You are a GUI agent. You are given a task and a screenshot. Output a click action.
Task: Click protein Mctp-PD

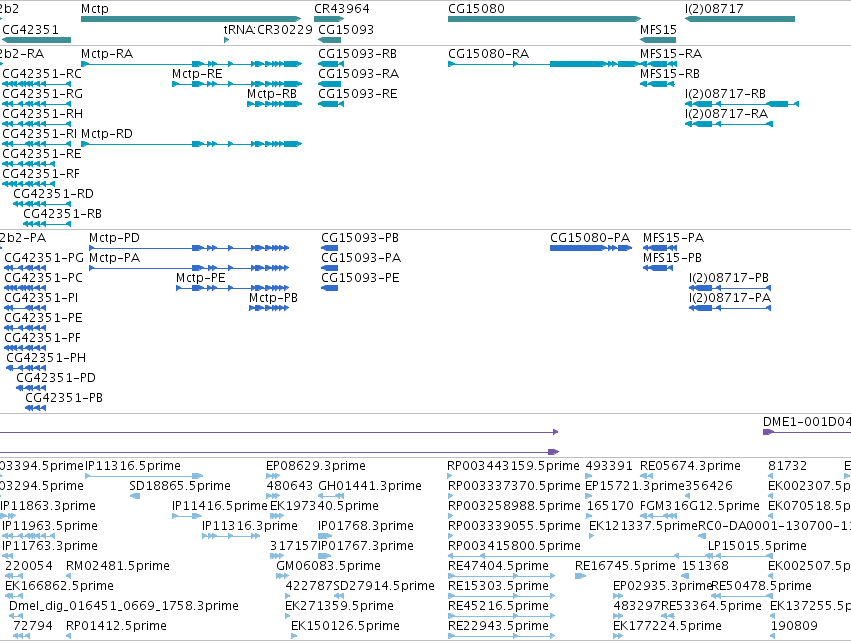(115, 238)
